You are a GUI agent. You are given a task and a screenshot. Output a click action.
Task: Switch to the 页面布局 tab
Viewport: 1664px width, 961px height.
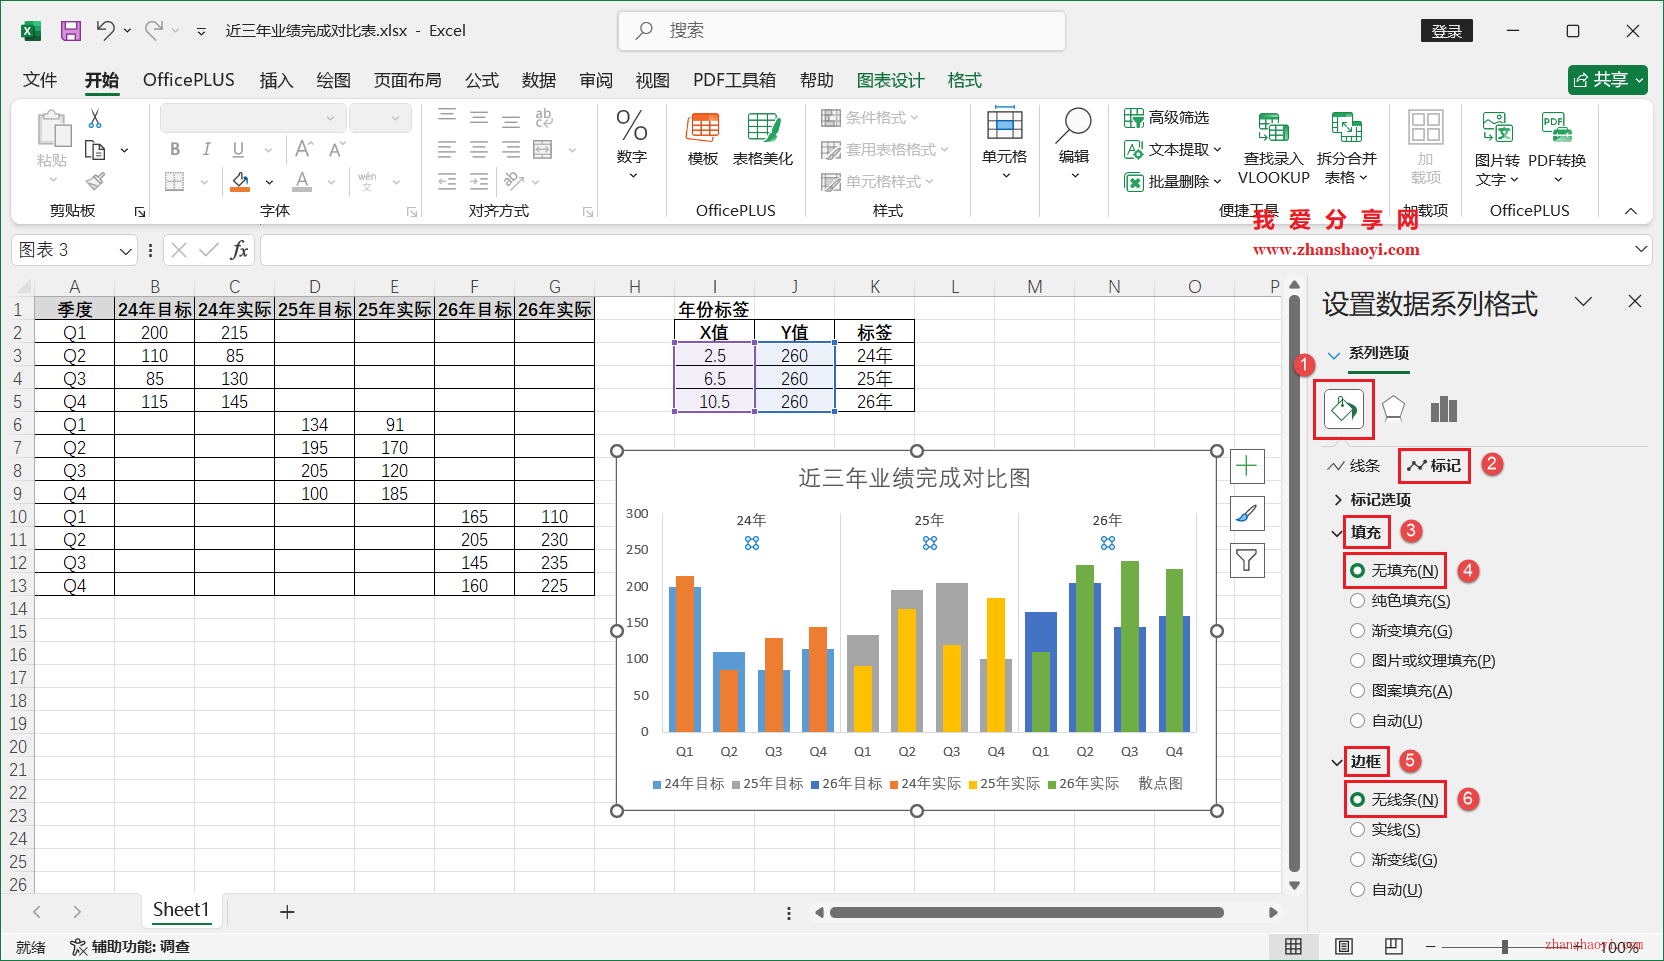coord(408,80)
